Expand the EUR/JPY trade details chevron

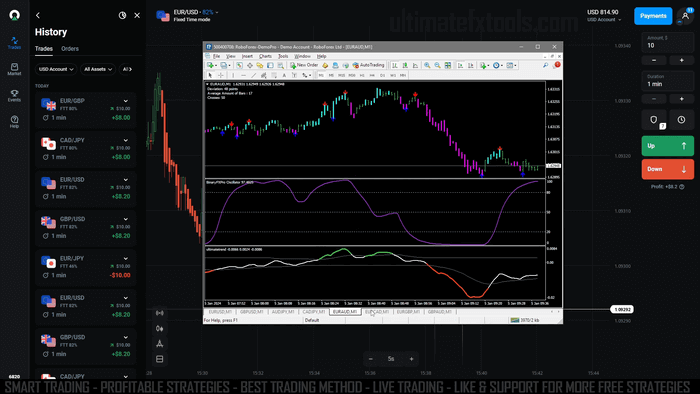[125, 259]
